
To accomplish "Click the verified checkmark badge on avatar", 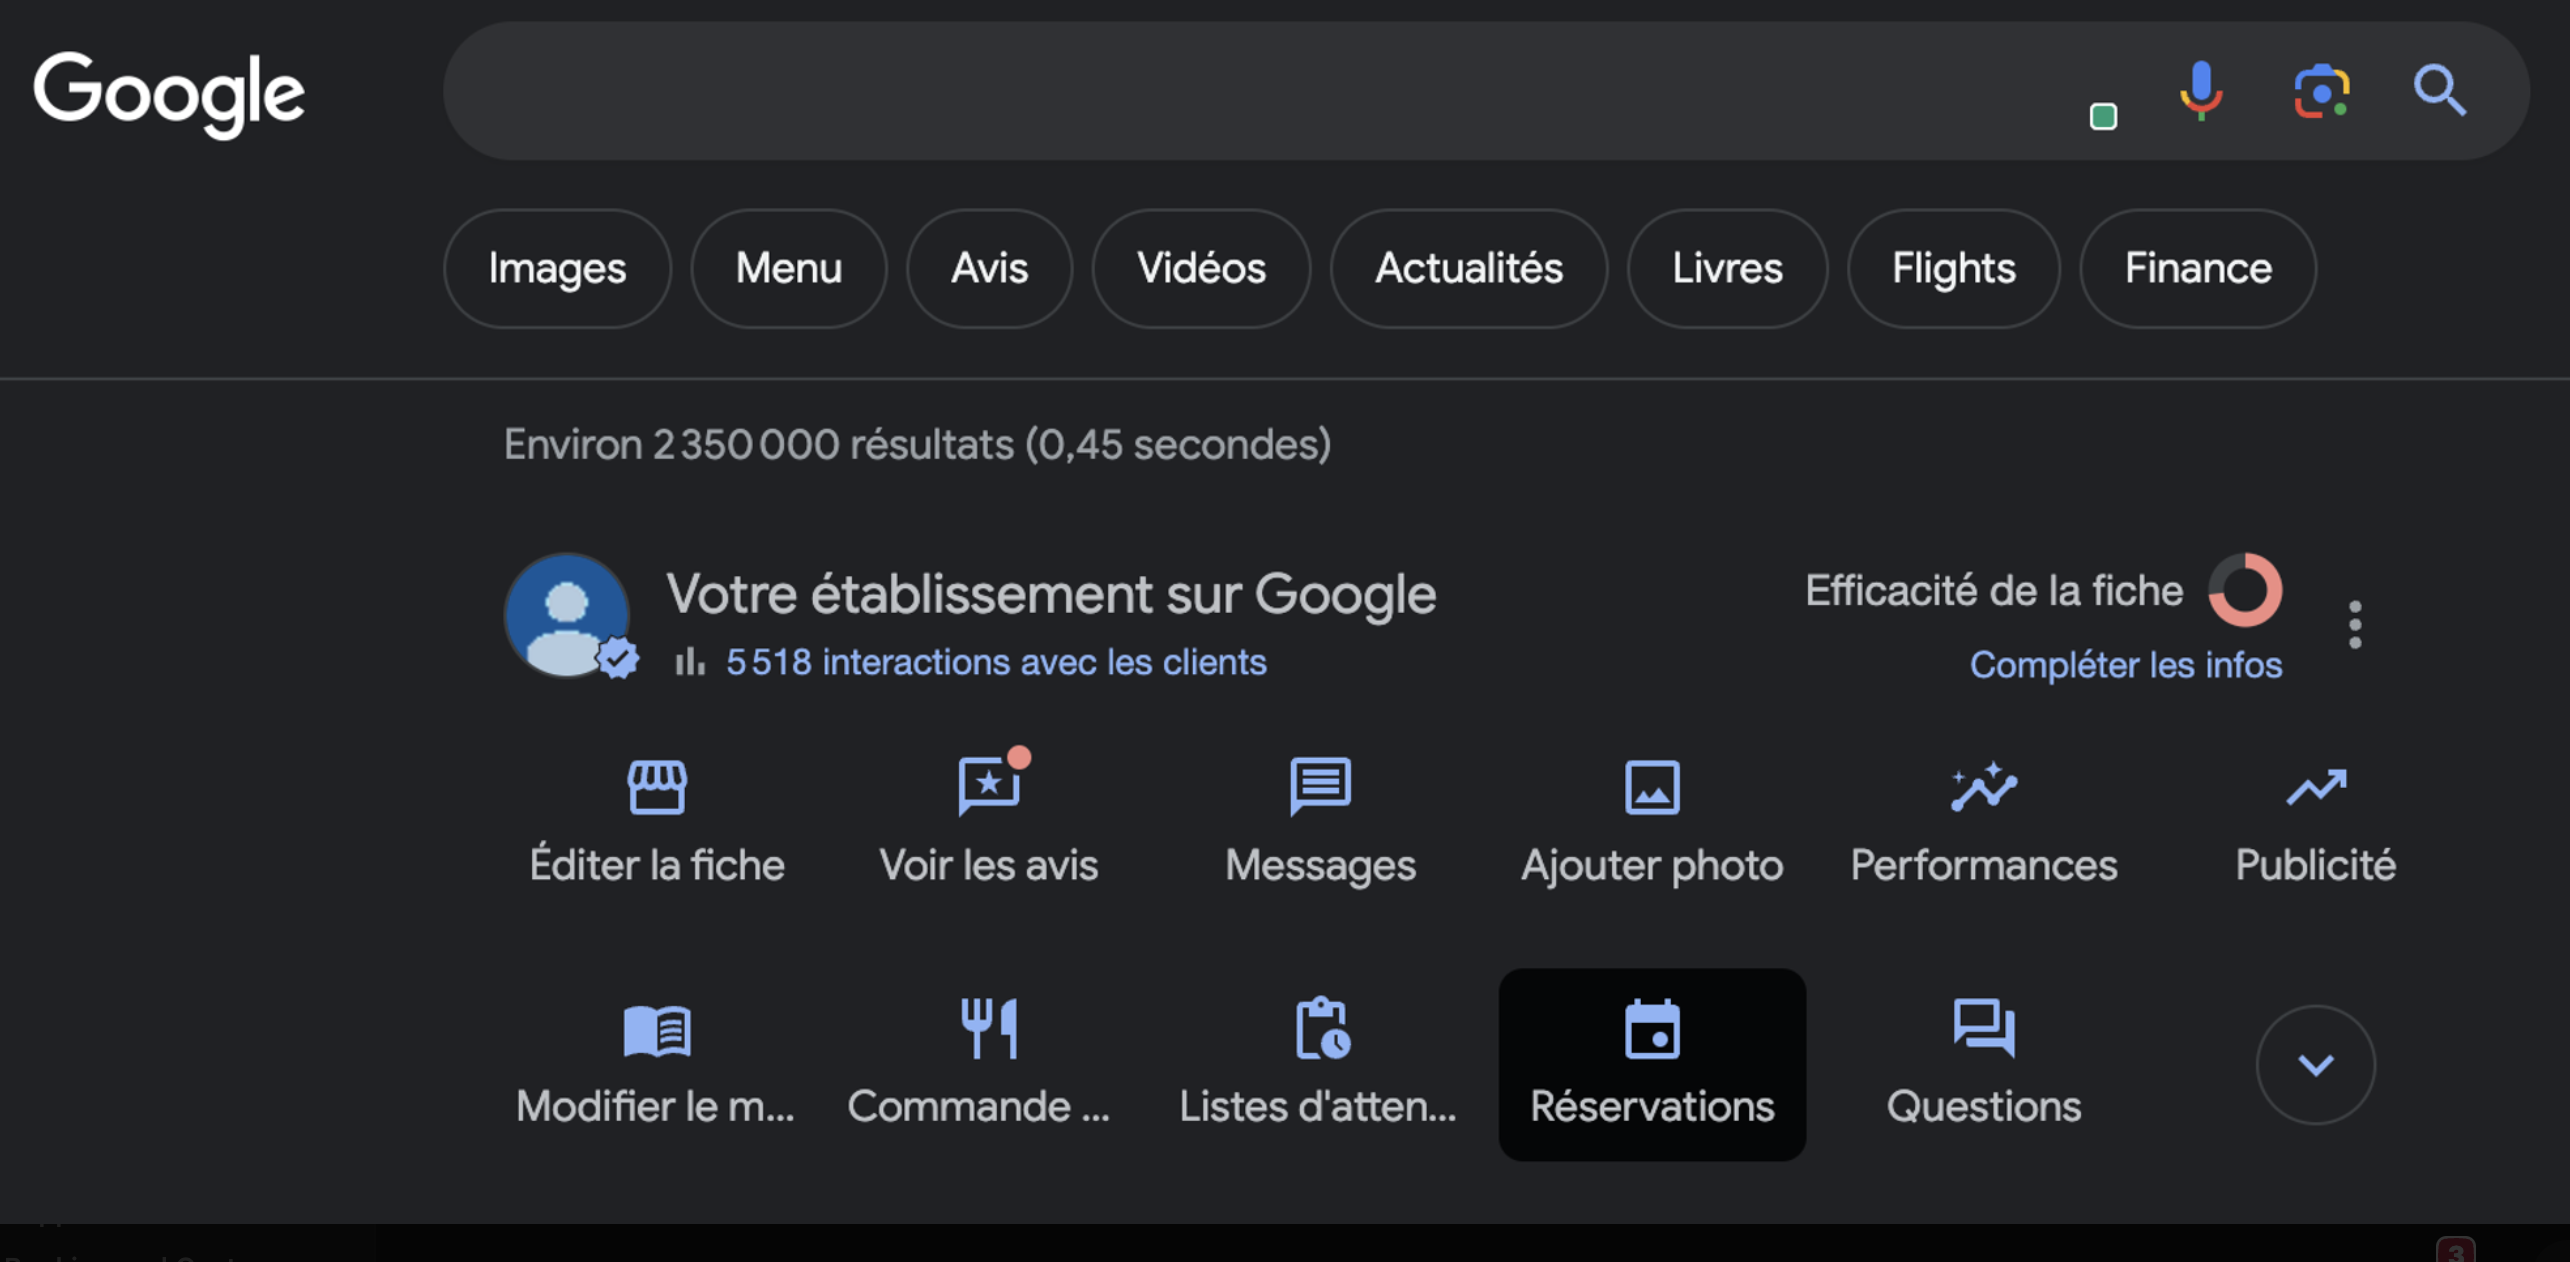I will tap(618, 658).
